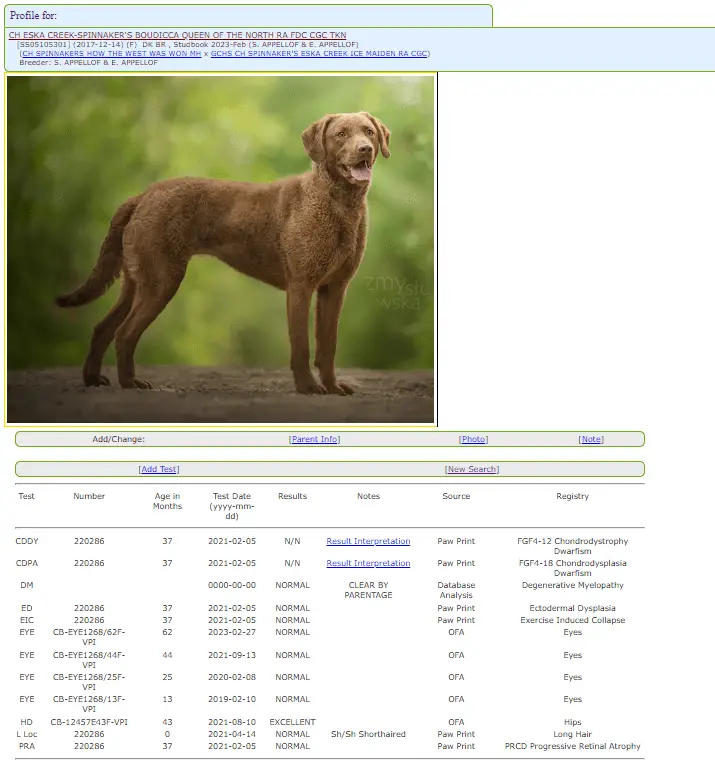Click the Parent Info link
The height and width of the screenshot is (760, 715).
(x=315, y=439)
